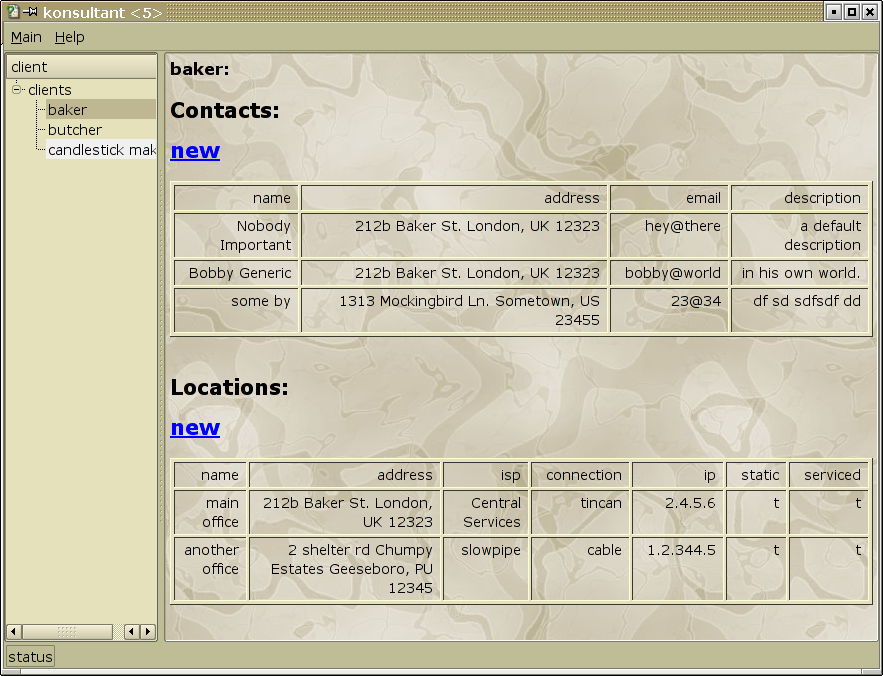Image resolution: width=883 pixels, height=676 pixels.
Task: Add a new contact via link
Action: (x=195, y=150)
